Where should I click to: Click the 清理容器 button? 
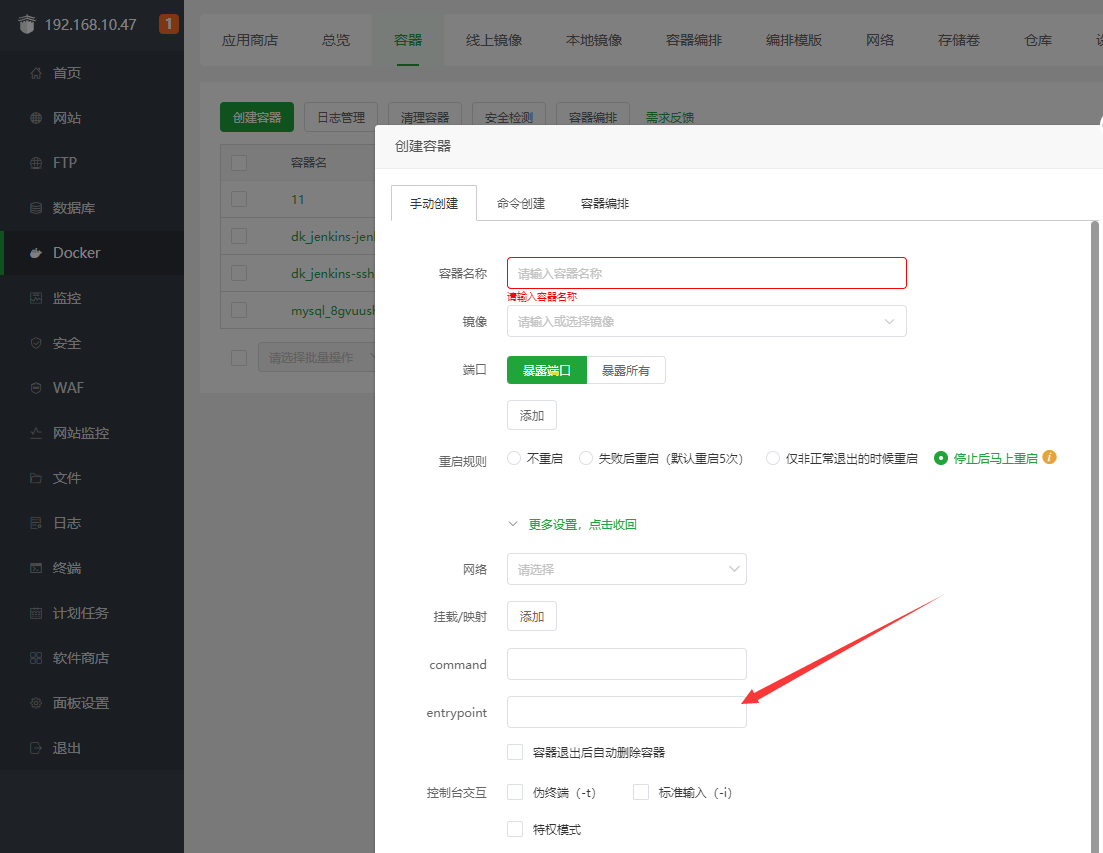425,117
